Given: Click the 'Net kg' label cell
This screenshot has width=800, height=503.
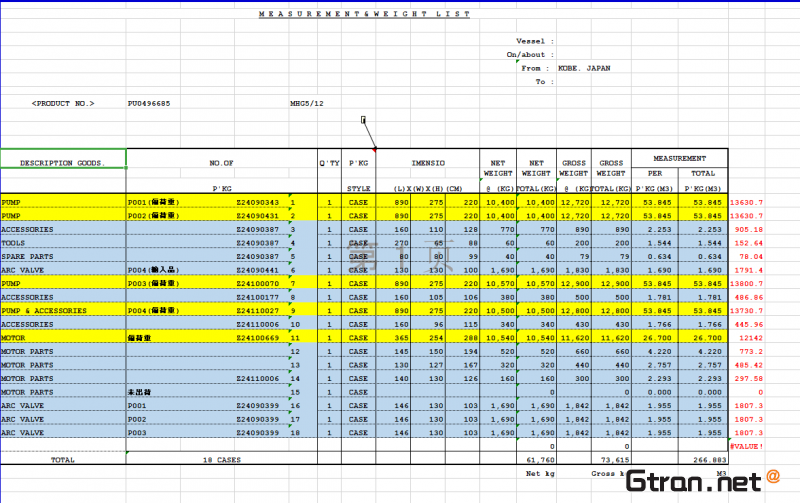Looking at the screenshot, I should coord(540,474).
